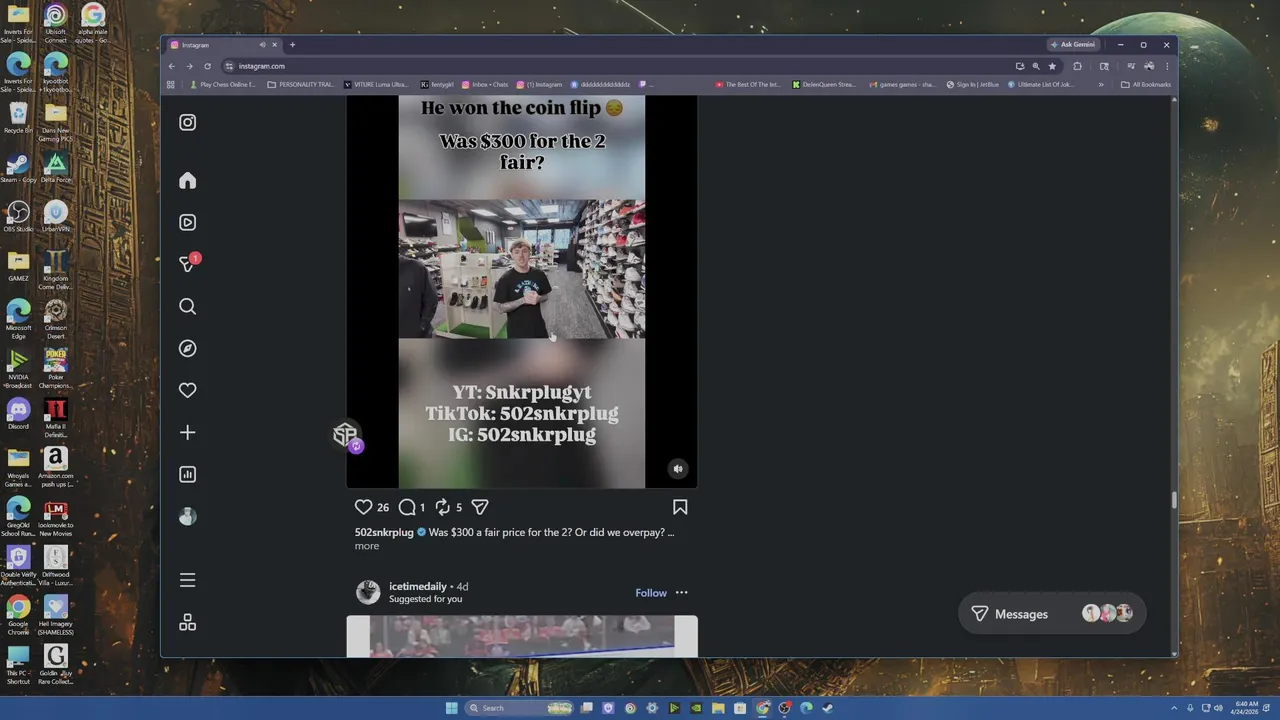Viewport: 1280px width, 720px height.
Task: Open Notifications heart in the sidebar
Action: [187, 390]
